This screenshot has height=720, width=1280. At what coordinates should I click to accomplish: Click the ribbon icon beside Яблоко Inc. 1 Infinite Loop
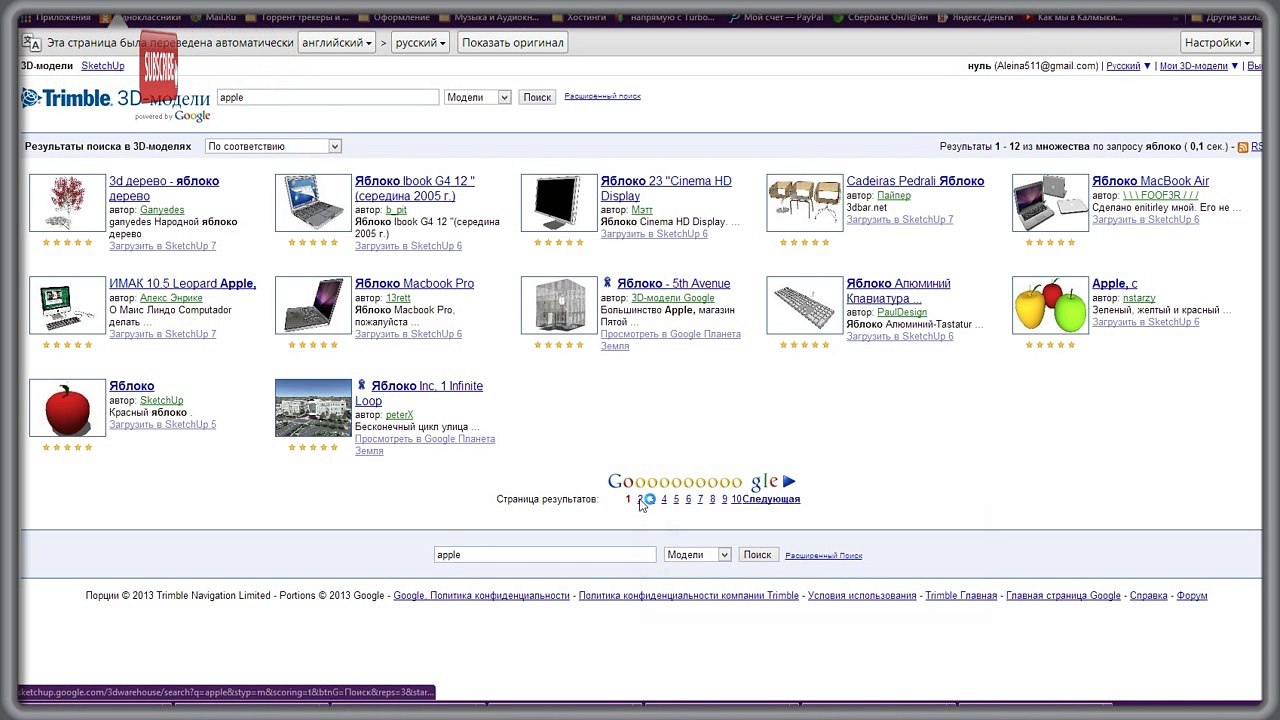coord(361,385)
